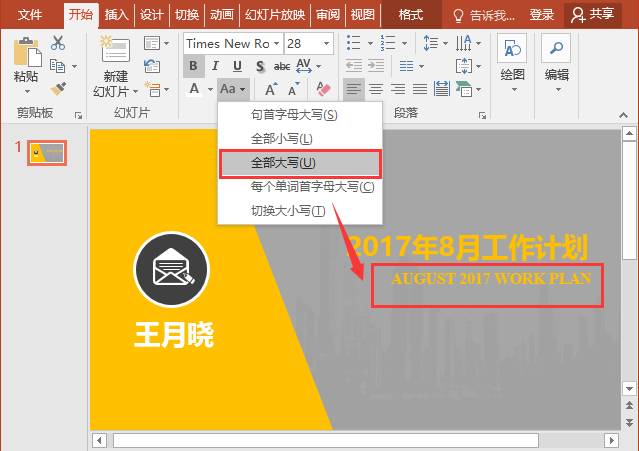Select the Format Painter brush icon
639x451 pixels.
58,88
